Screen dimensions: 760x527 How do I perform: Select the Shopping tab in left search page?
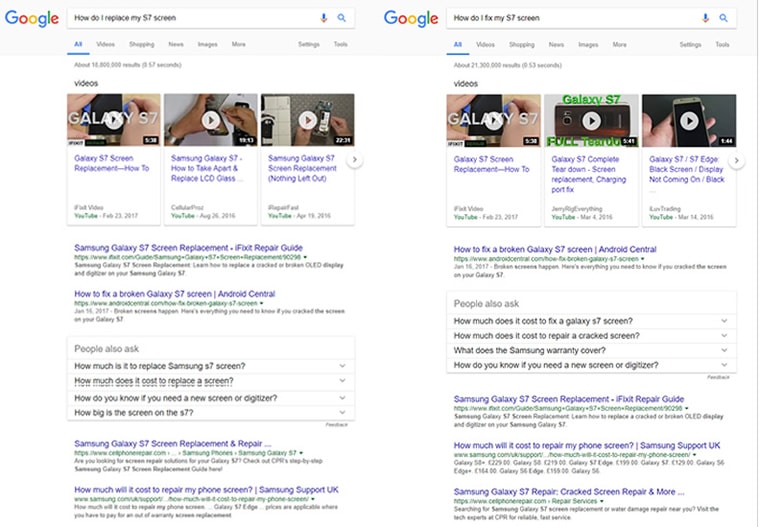click(x=142, y=44)
